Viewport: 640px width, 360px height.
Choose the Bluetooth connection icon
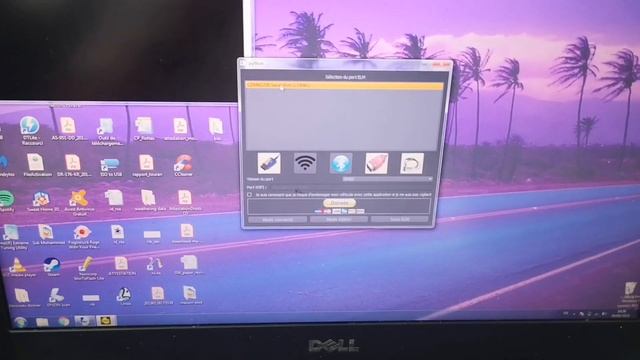pos(341,163)
